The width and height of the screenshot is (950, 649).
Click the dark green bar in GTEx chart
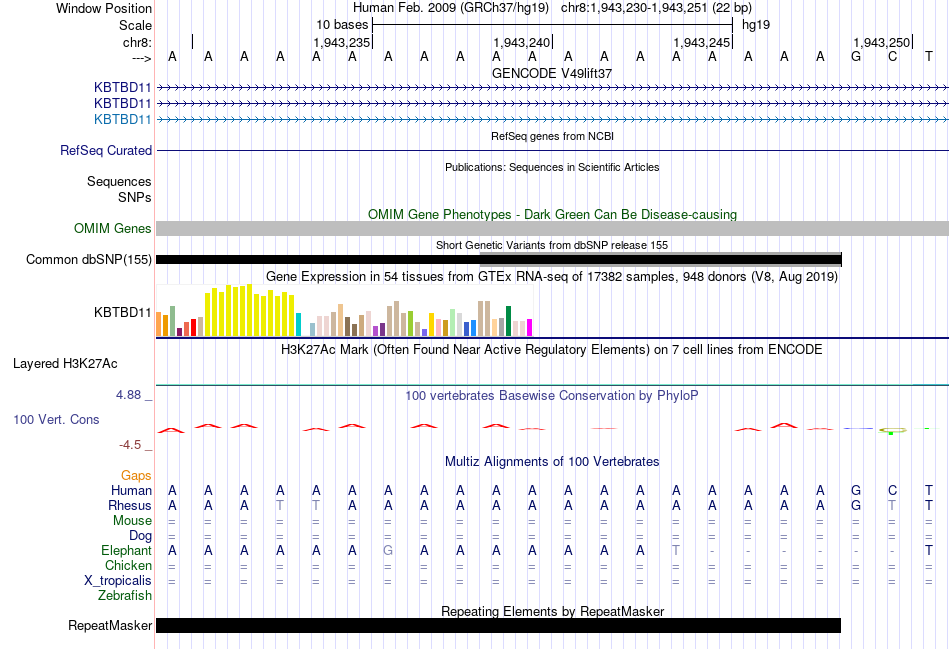[508, 321]
